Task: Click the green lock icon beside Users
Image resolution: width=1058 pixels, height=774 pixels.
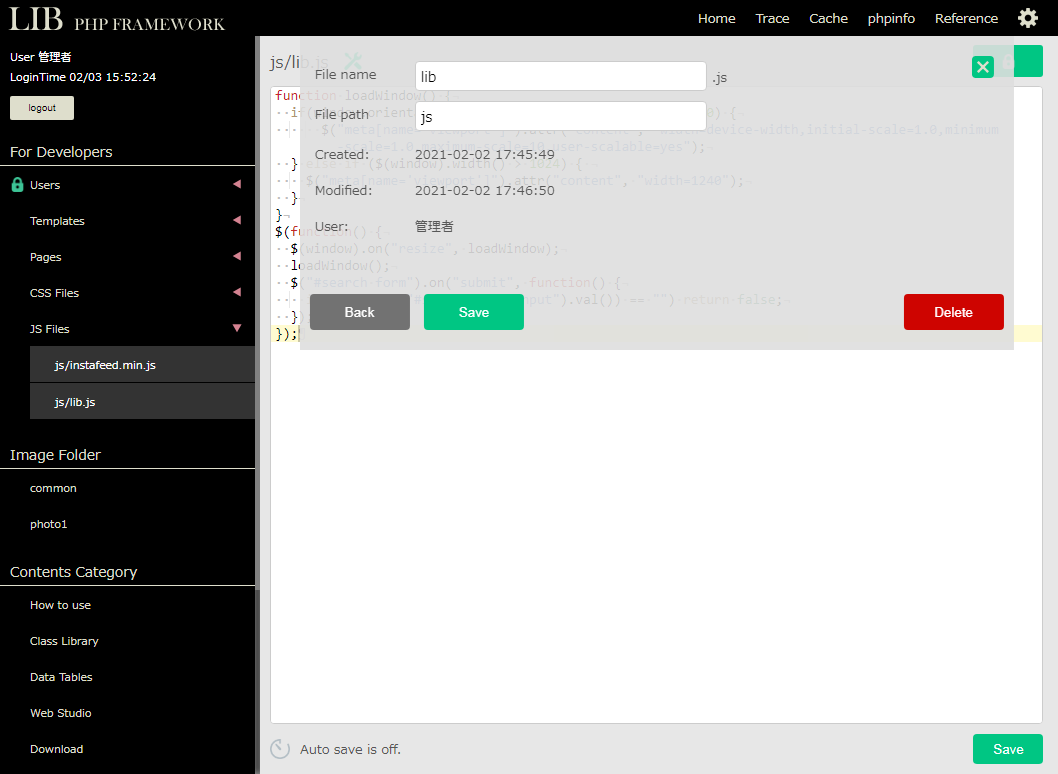Action: pos(17,185)
